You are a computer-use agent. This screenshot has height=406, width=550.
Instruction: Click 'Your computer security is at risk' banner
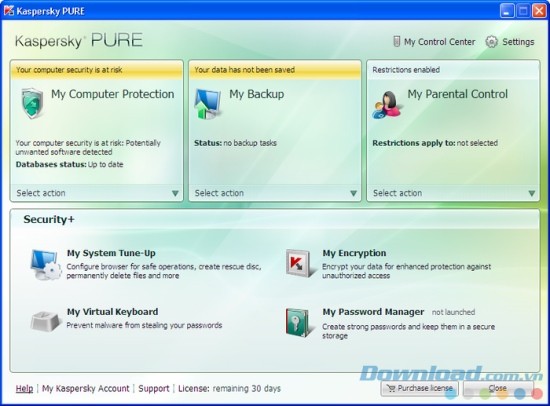pos(96,70)
